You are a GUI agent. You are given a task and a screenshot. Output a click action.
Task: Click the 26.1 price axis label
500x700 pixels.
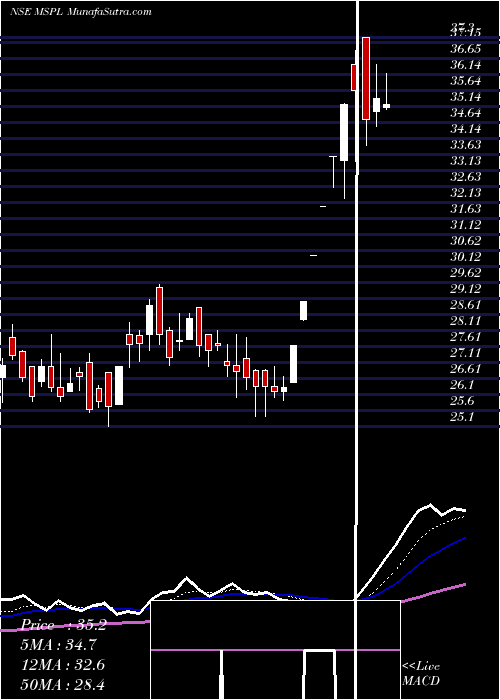pos(462,385)
